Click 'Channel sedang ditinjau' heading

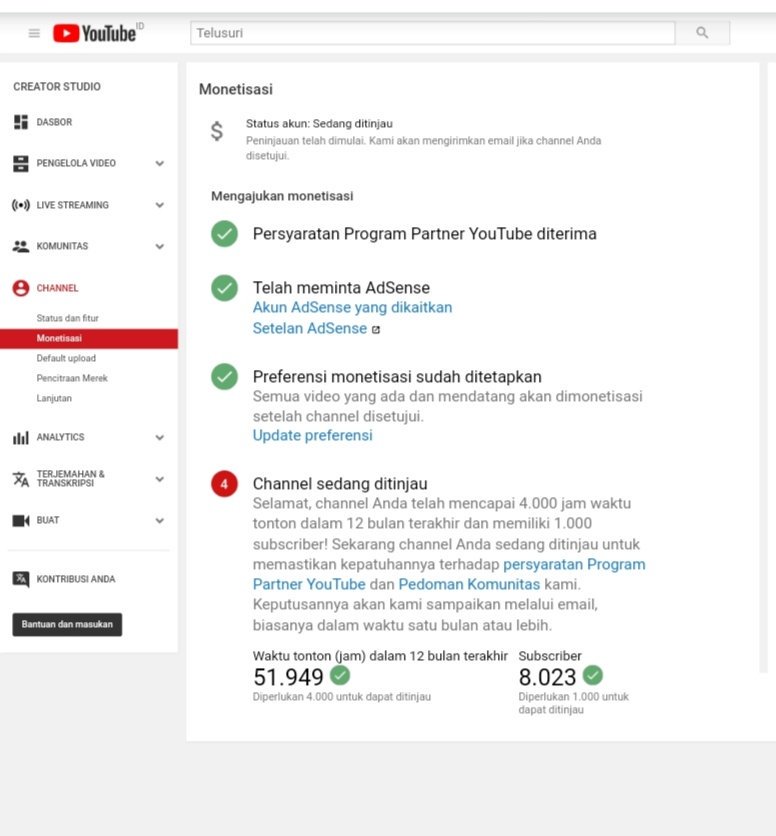point(340,484)
